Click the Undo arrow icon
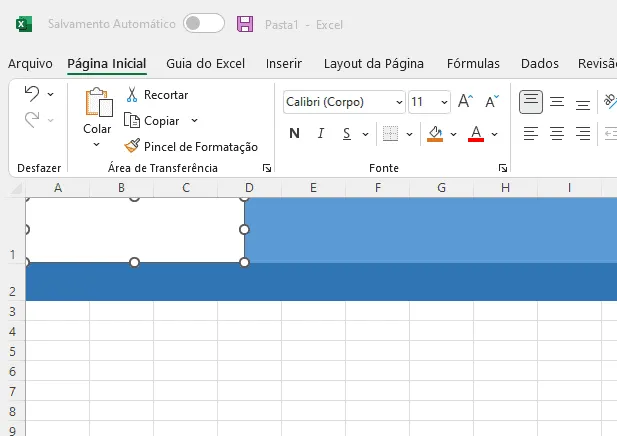 pyautogui.click(x=32, y=94)
